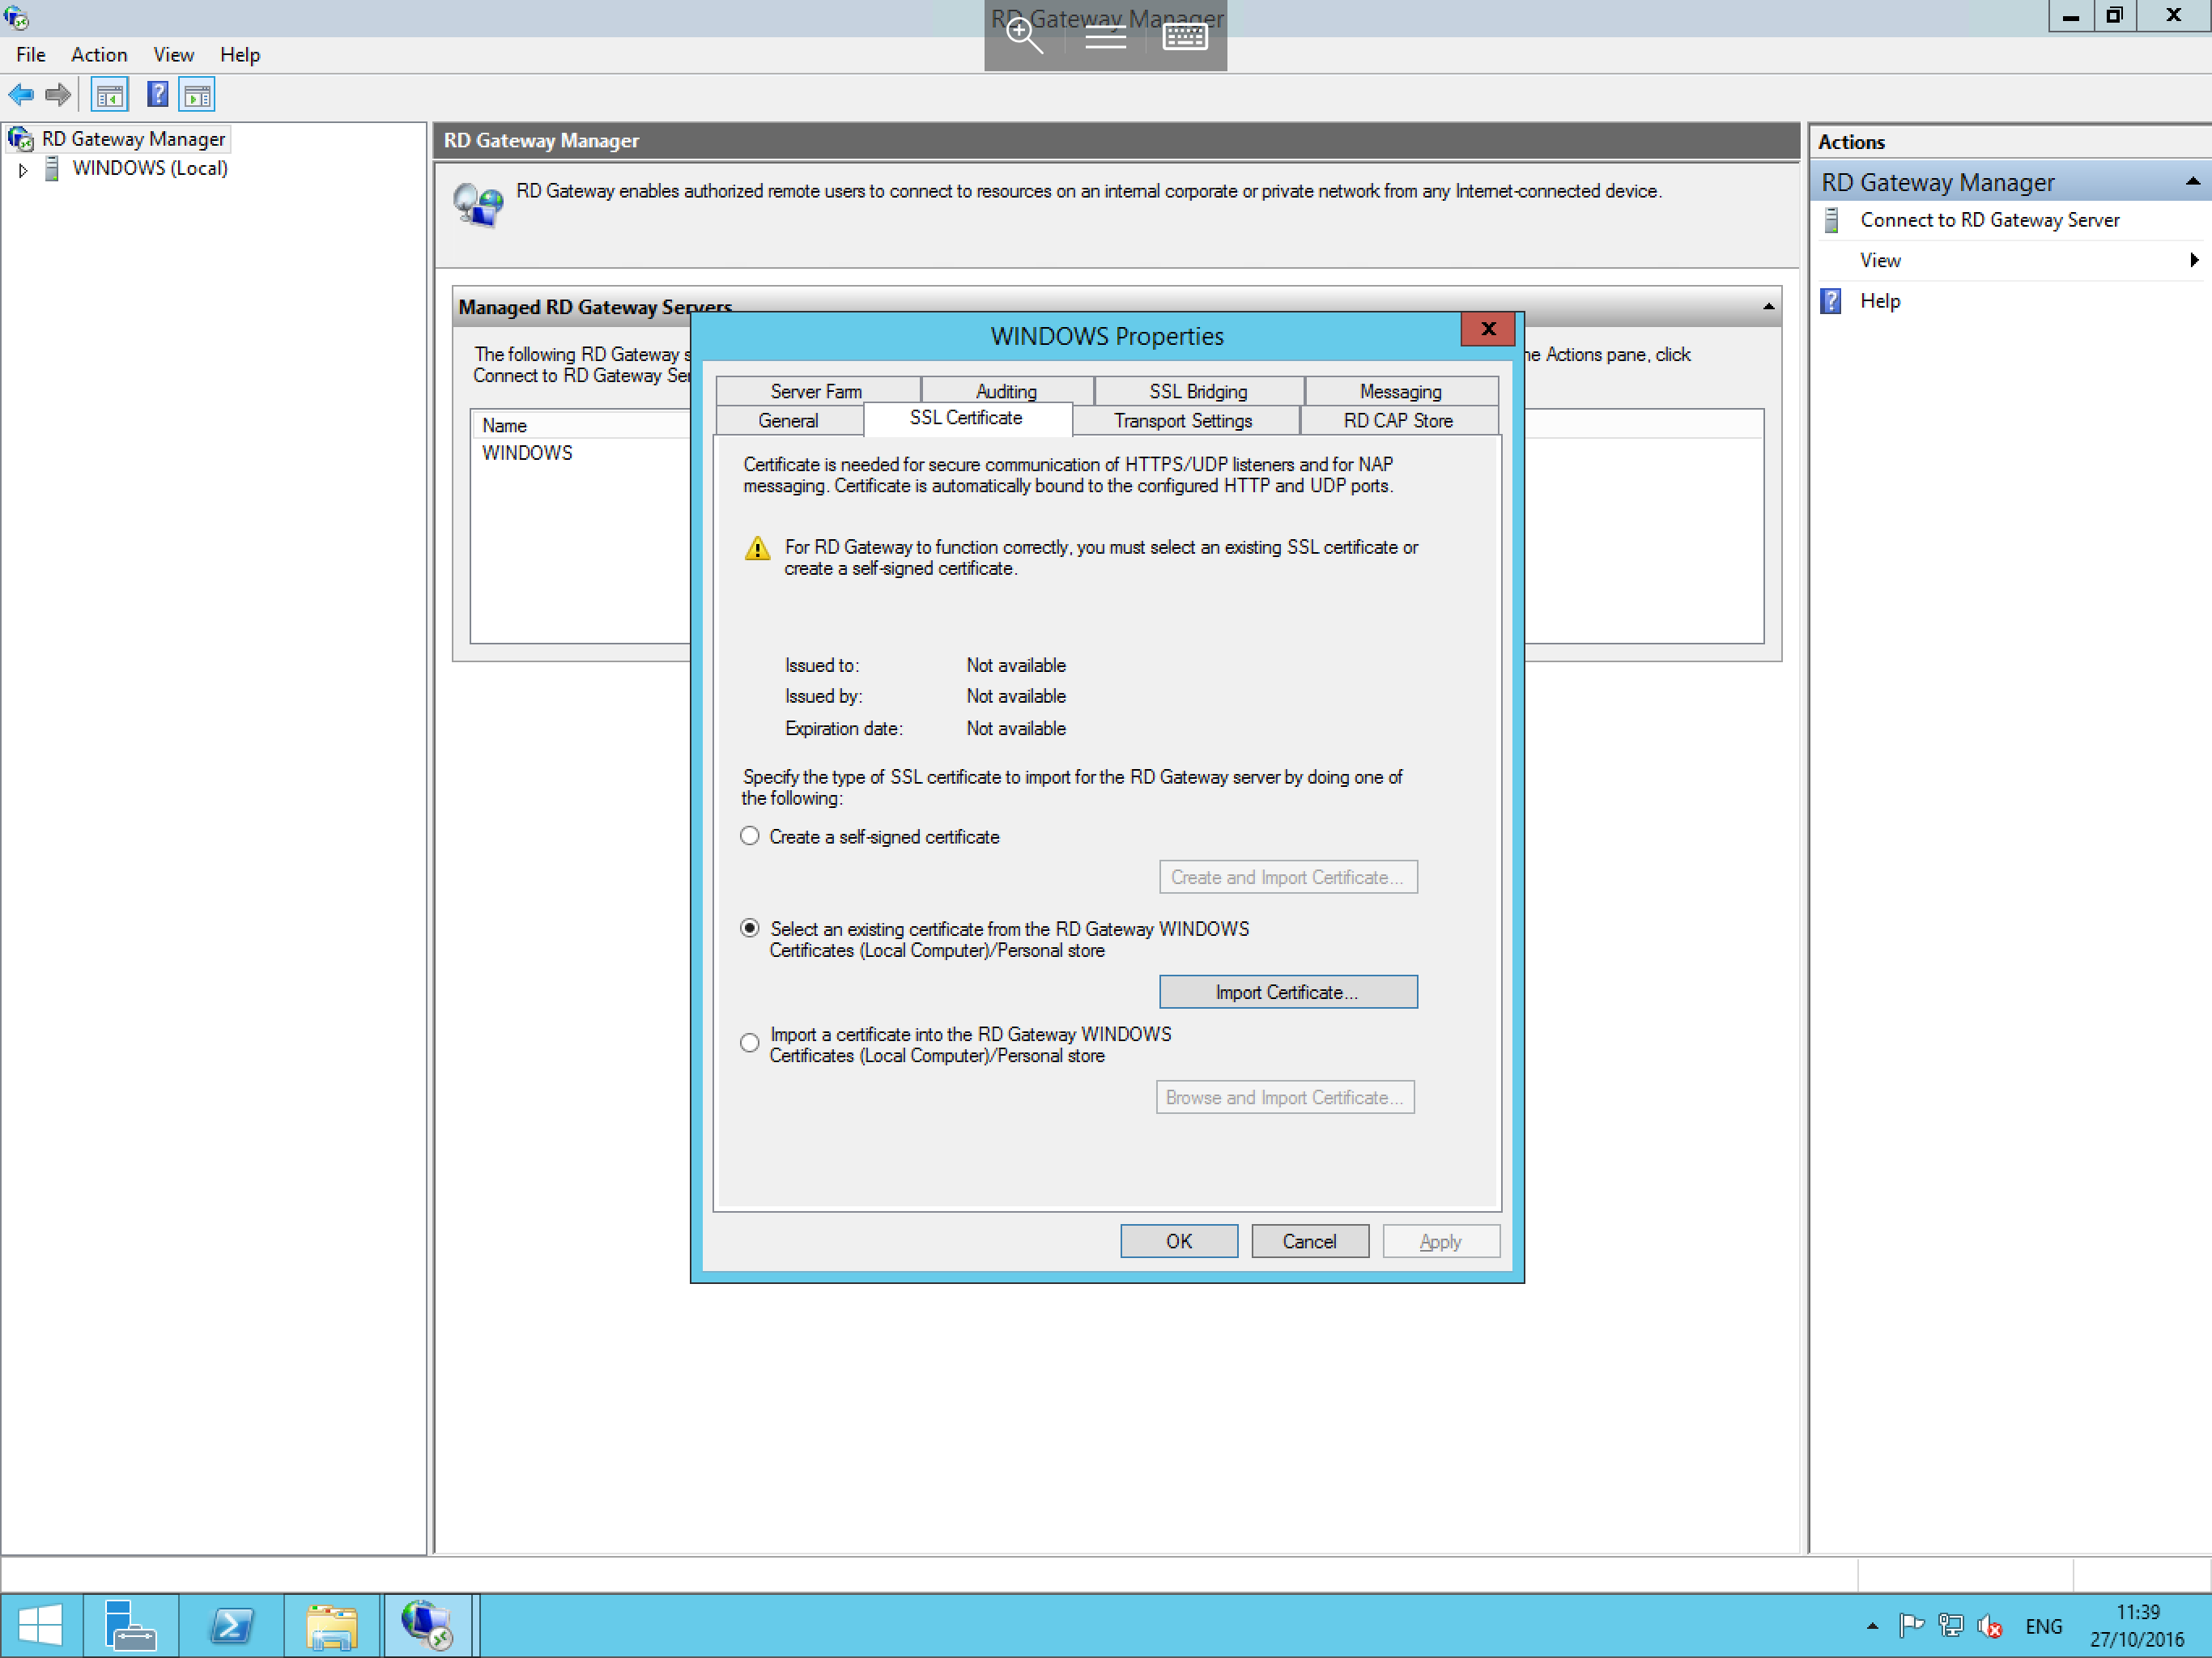Show hidden tray icons arrow
The width and height of the screenshot is (2212, 1658).
pyautogui.click(x=1872, y=1626)
